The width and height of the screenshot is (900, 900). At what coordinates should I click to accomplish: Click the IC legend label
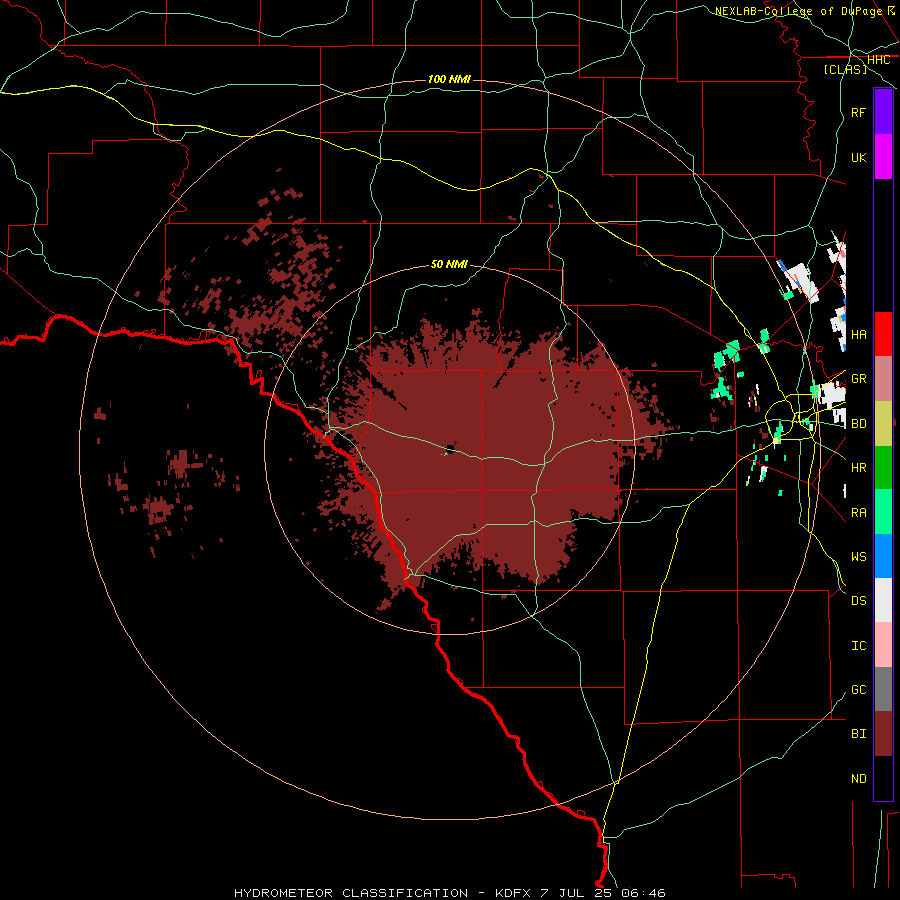858,645
